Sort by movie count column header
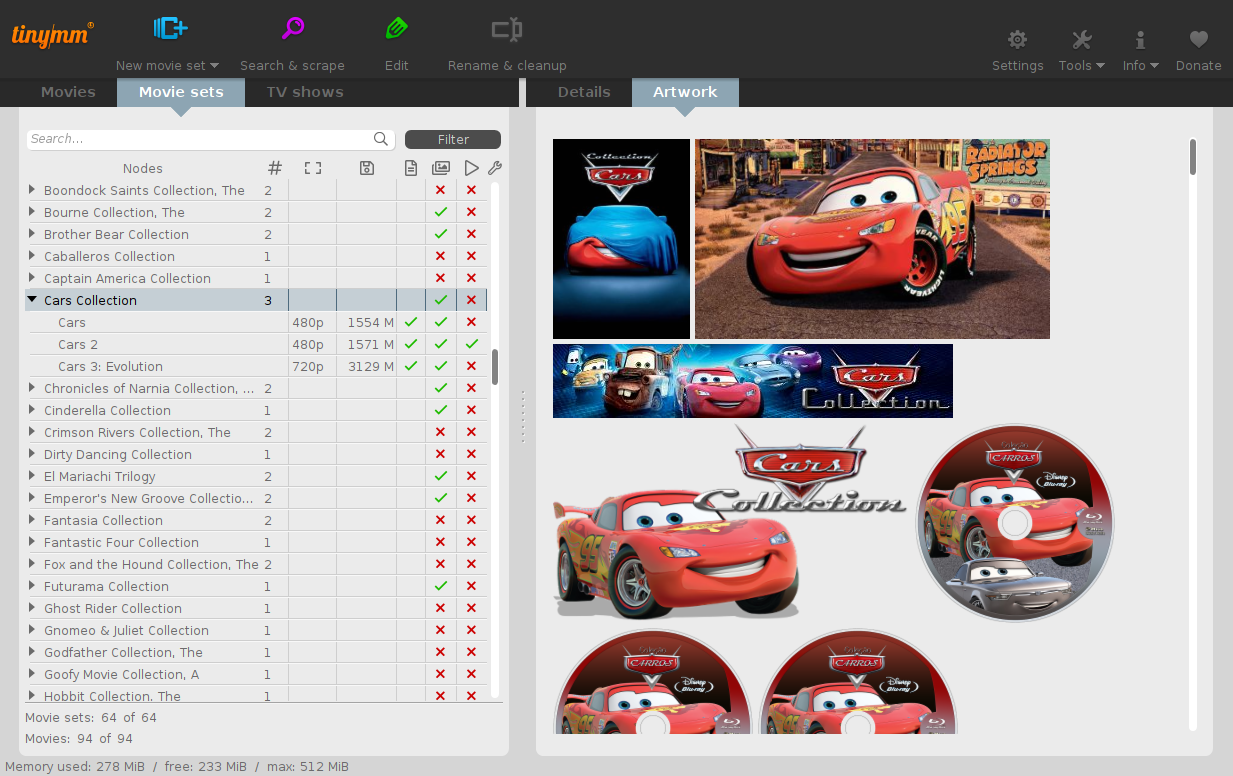The width and height of the screenshot is (1233, 776). pos(275,168)
